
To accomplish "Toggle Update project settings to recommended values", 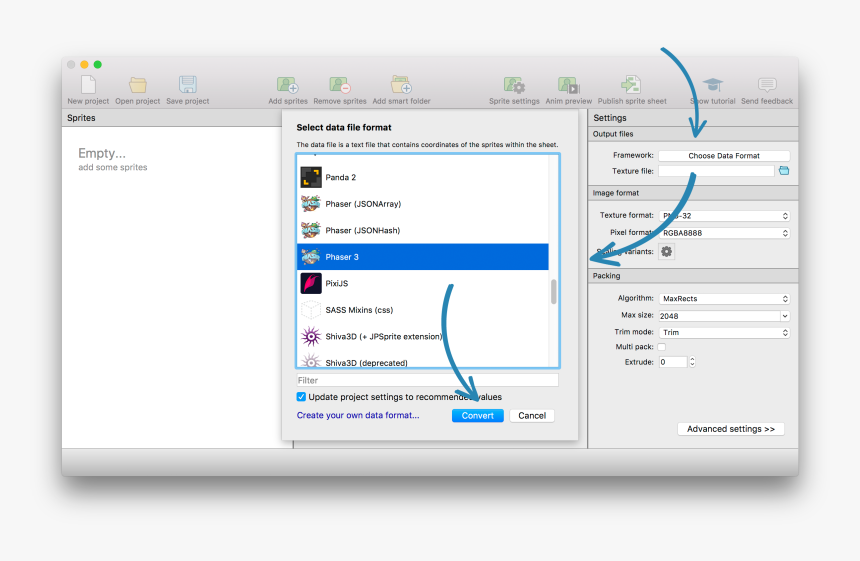I will point(301,396).
